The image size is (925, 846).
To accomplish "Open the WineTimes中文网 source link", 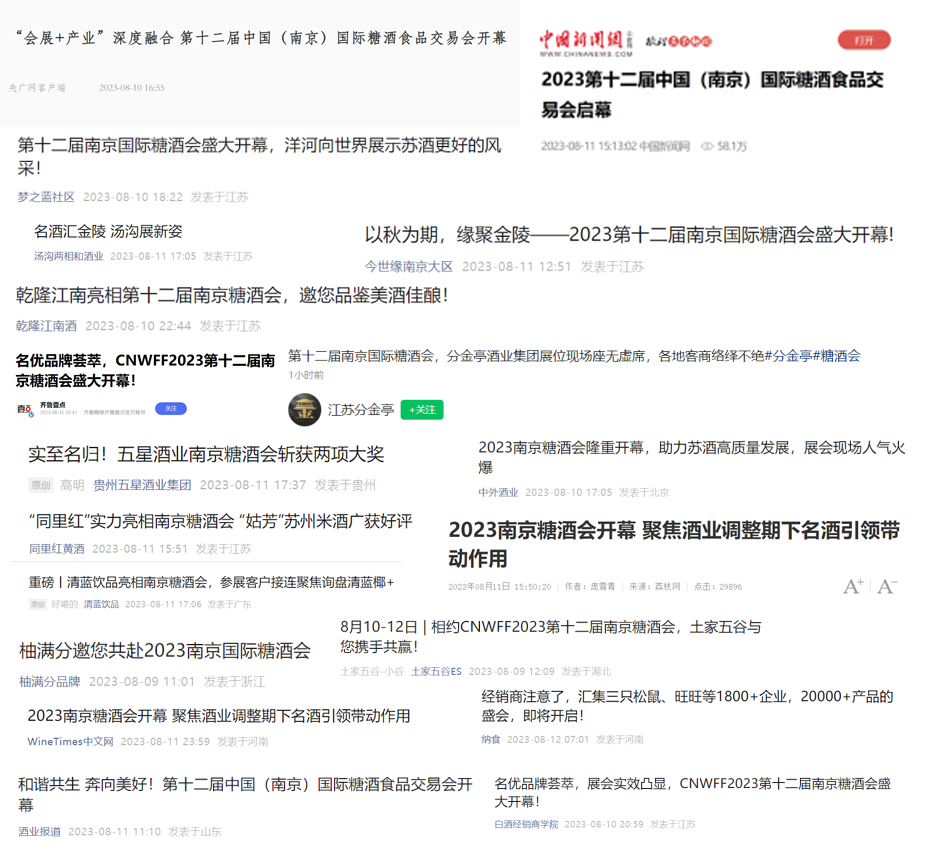I will (x=70, y=741).
